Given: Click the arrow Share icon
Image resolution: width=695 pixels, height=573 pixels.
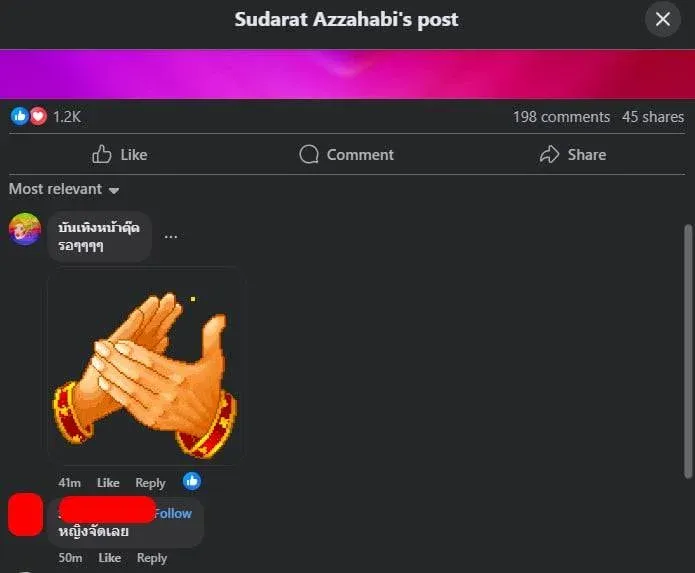Looking at the screenshot, I should tap(550, 154).
